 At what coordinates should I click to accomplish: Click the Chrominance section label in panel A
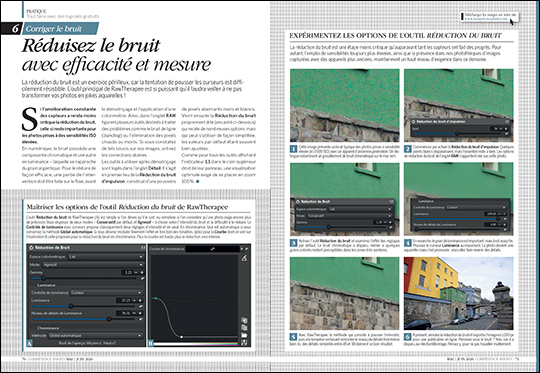click(48, 328)
